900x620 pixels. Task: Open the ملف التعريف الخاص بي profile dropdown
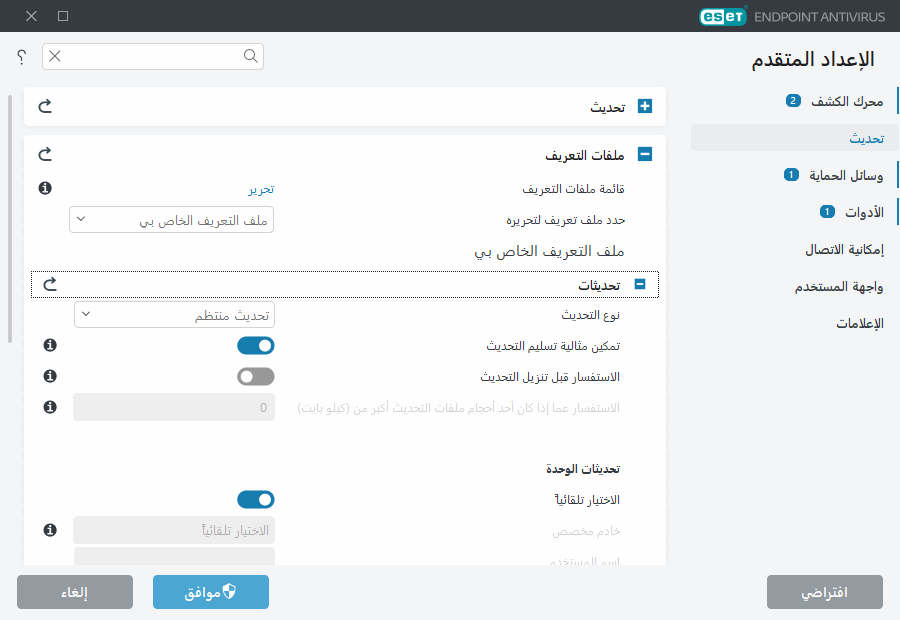[171, 220]
